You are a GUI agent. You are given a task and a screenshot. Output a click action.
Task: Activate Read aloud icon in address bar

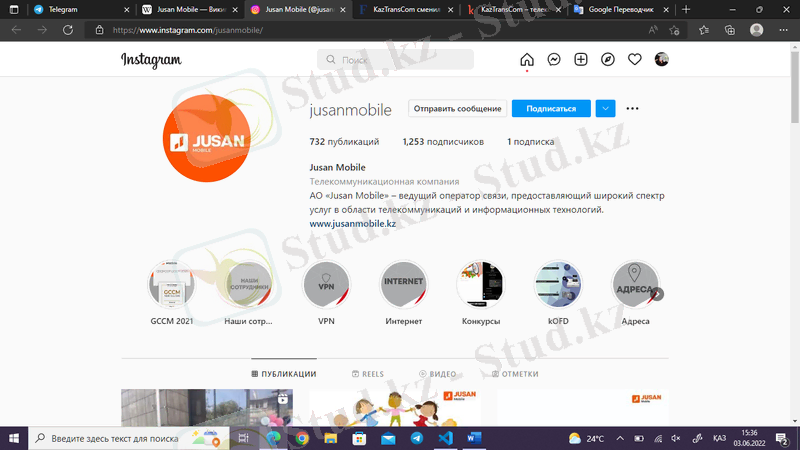tap(653, 30)
